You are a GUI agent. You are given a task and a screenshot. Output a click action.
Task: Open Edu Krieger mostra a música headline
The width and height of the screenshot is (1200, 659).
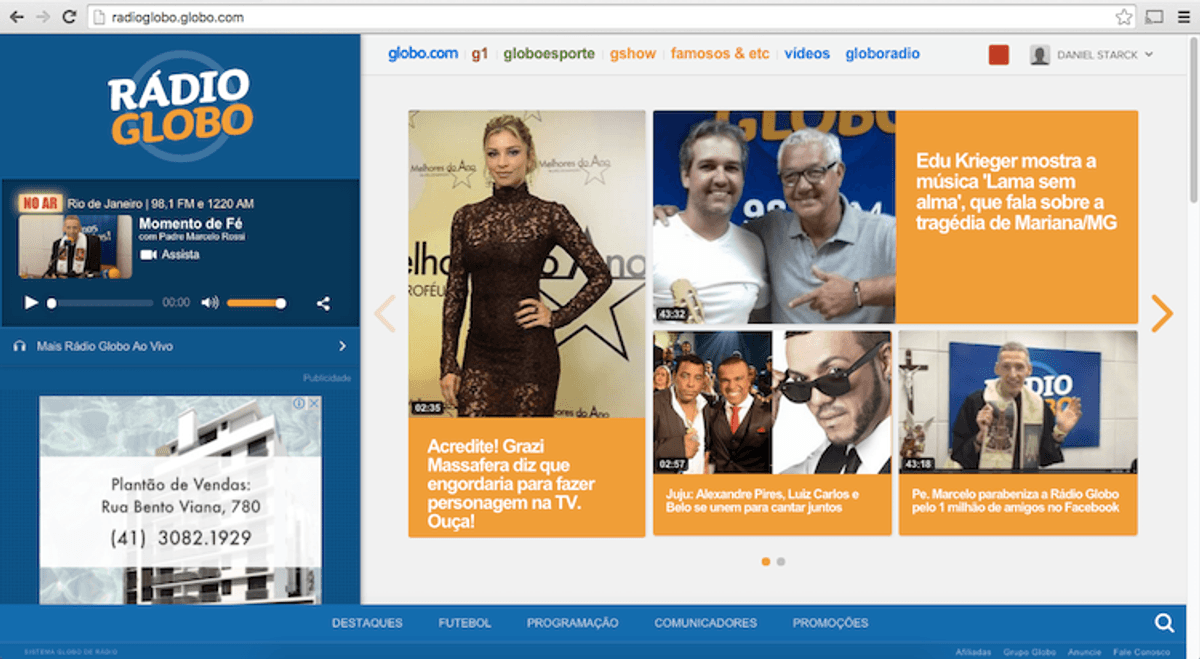pos(1016,192)
